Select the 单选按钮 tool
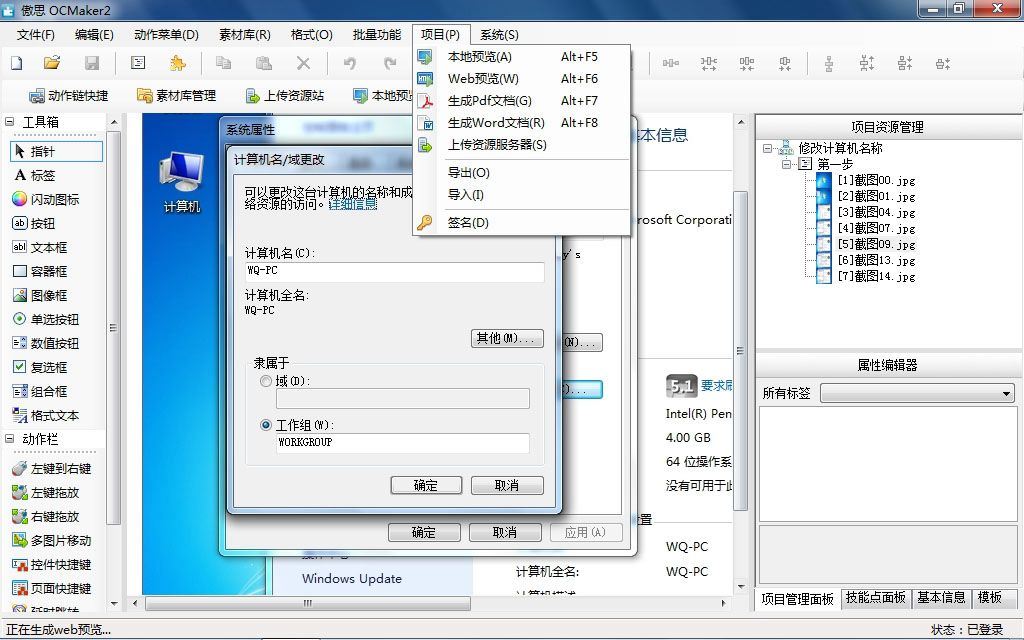The height and width of the screenshot is (640, 1024). [46, 319]
